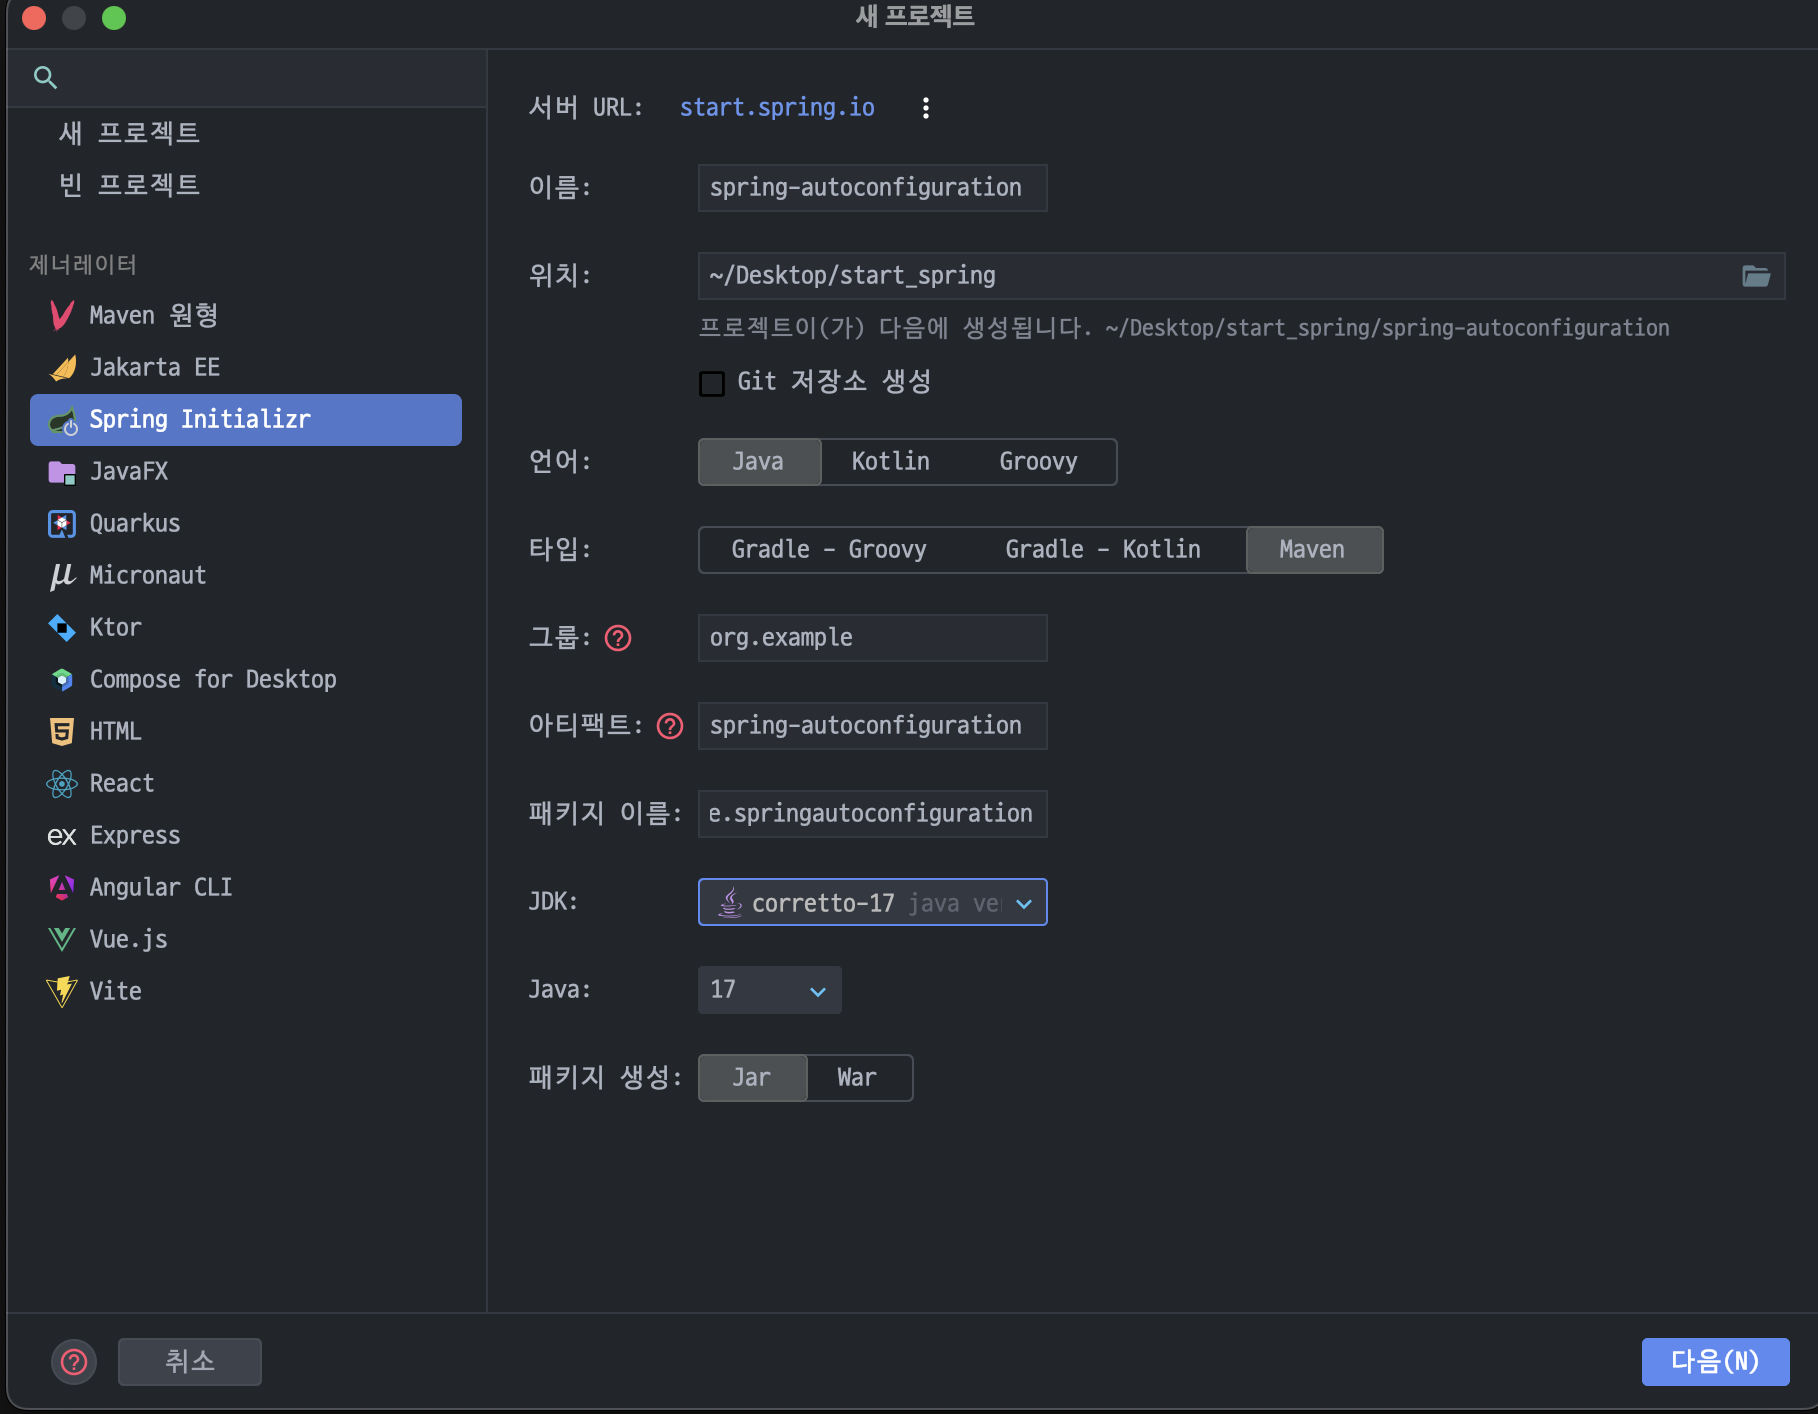This screenshot has height=1414, width=1818.
Task: Click the 이름 project name field
Action: (x=872, y=188)
